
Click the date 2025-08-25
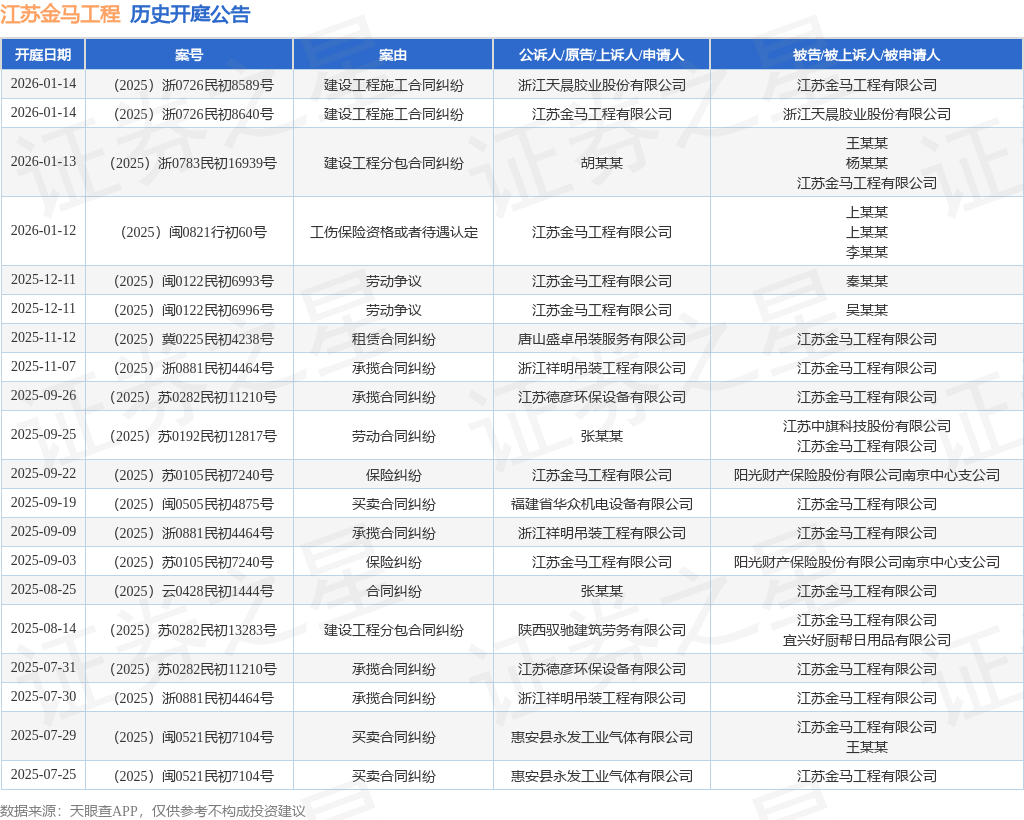43,590
